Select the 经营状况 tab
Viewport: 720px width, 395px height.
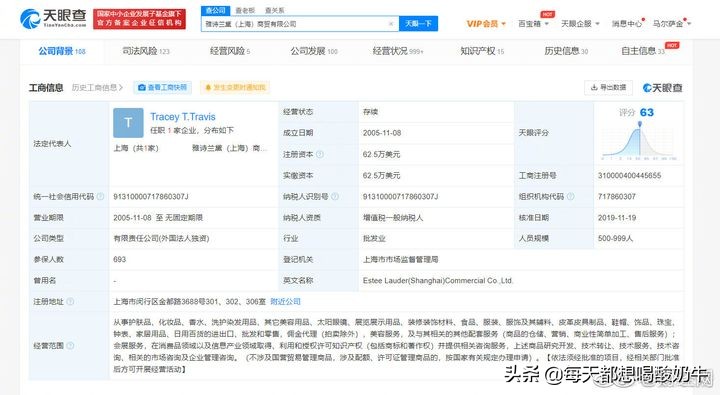click(398, 51)
